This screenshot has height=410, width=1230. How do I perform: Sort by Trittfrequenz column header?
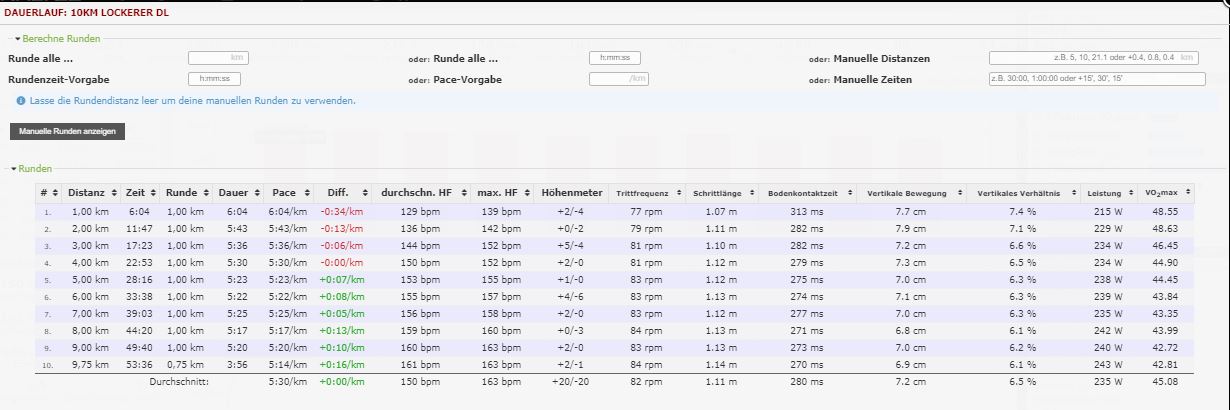click(646, 192)
